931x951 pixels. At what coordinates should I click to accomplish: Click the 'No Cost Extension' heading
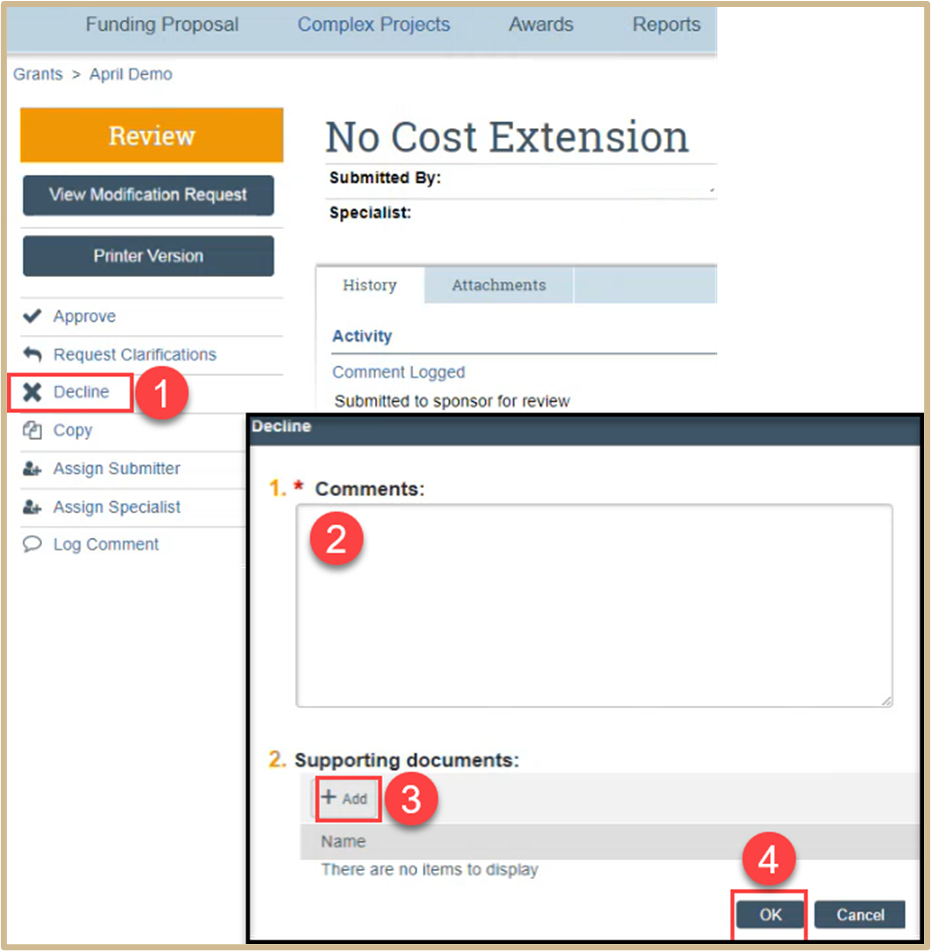coord(507,137)
